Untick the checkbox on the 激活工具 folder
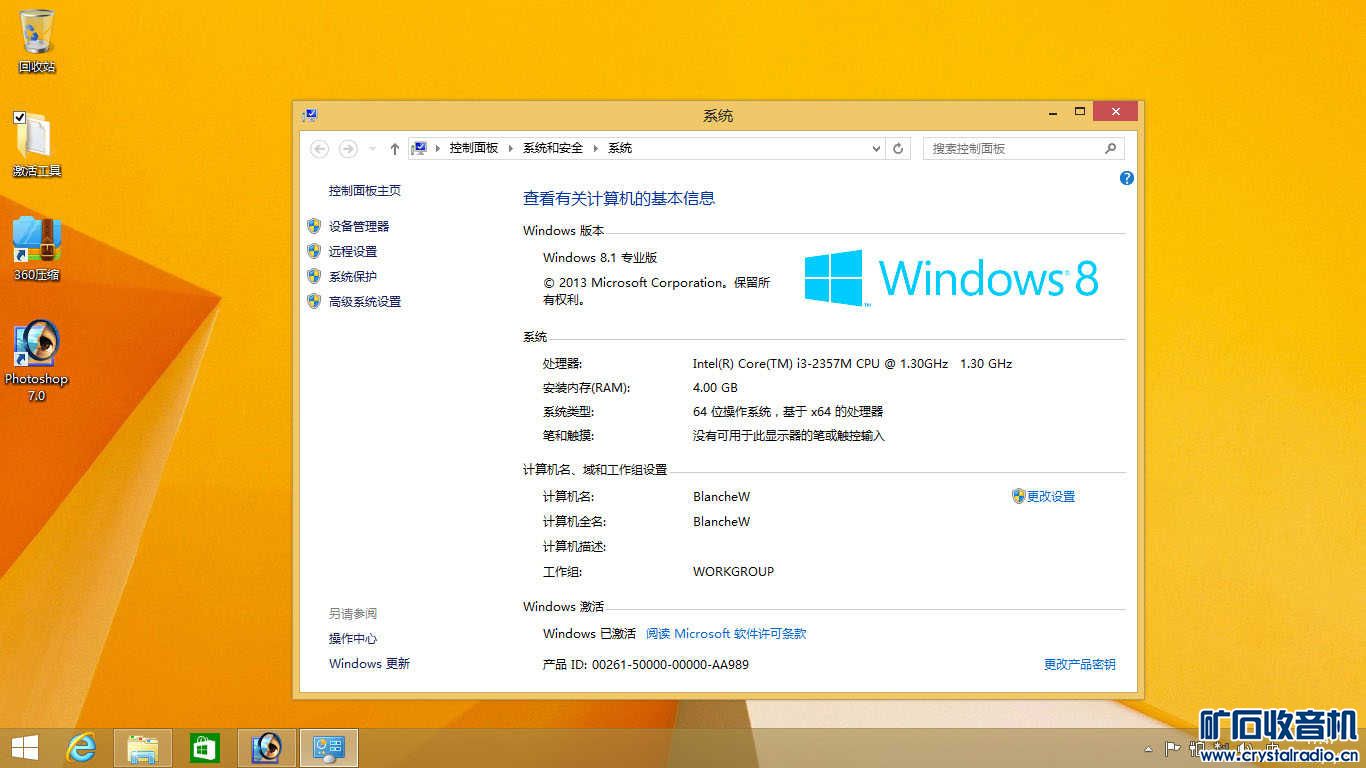 tap(20, 118)
